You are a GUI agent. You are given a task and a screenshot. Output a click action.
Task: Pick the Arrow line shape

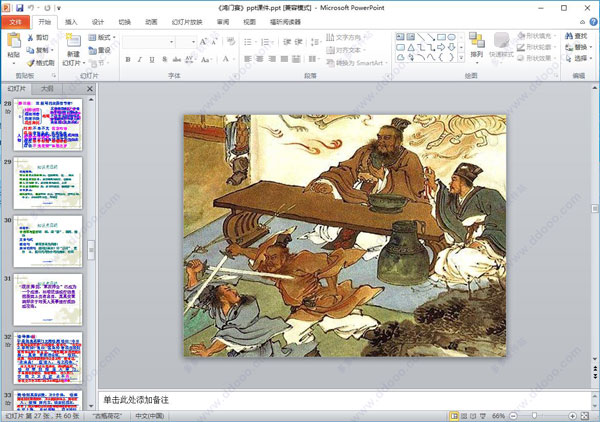click(431, 37)
